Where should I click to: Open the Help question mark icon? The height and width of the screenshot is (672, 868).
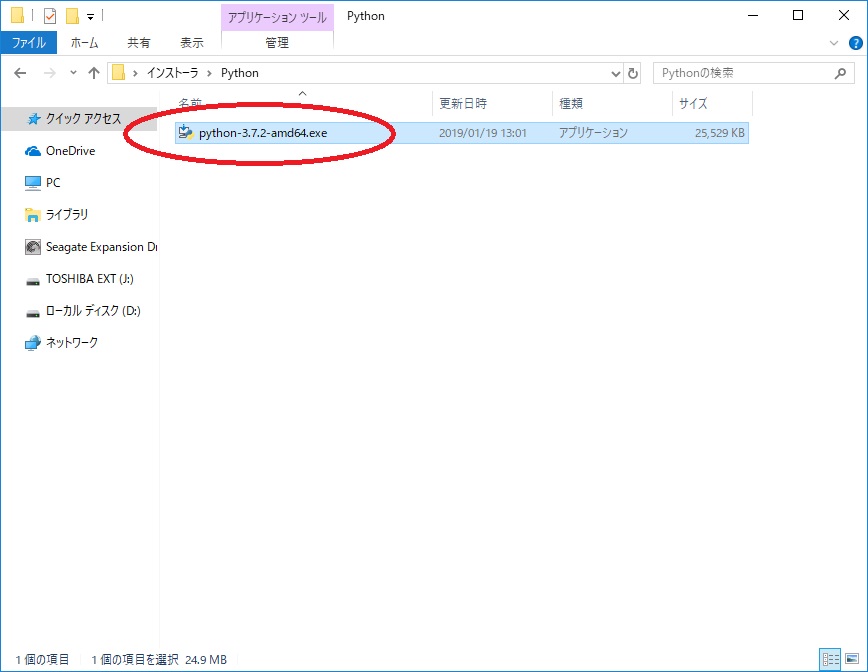click(x=855, y=43)
